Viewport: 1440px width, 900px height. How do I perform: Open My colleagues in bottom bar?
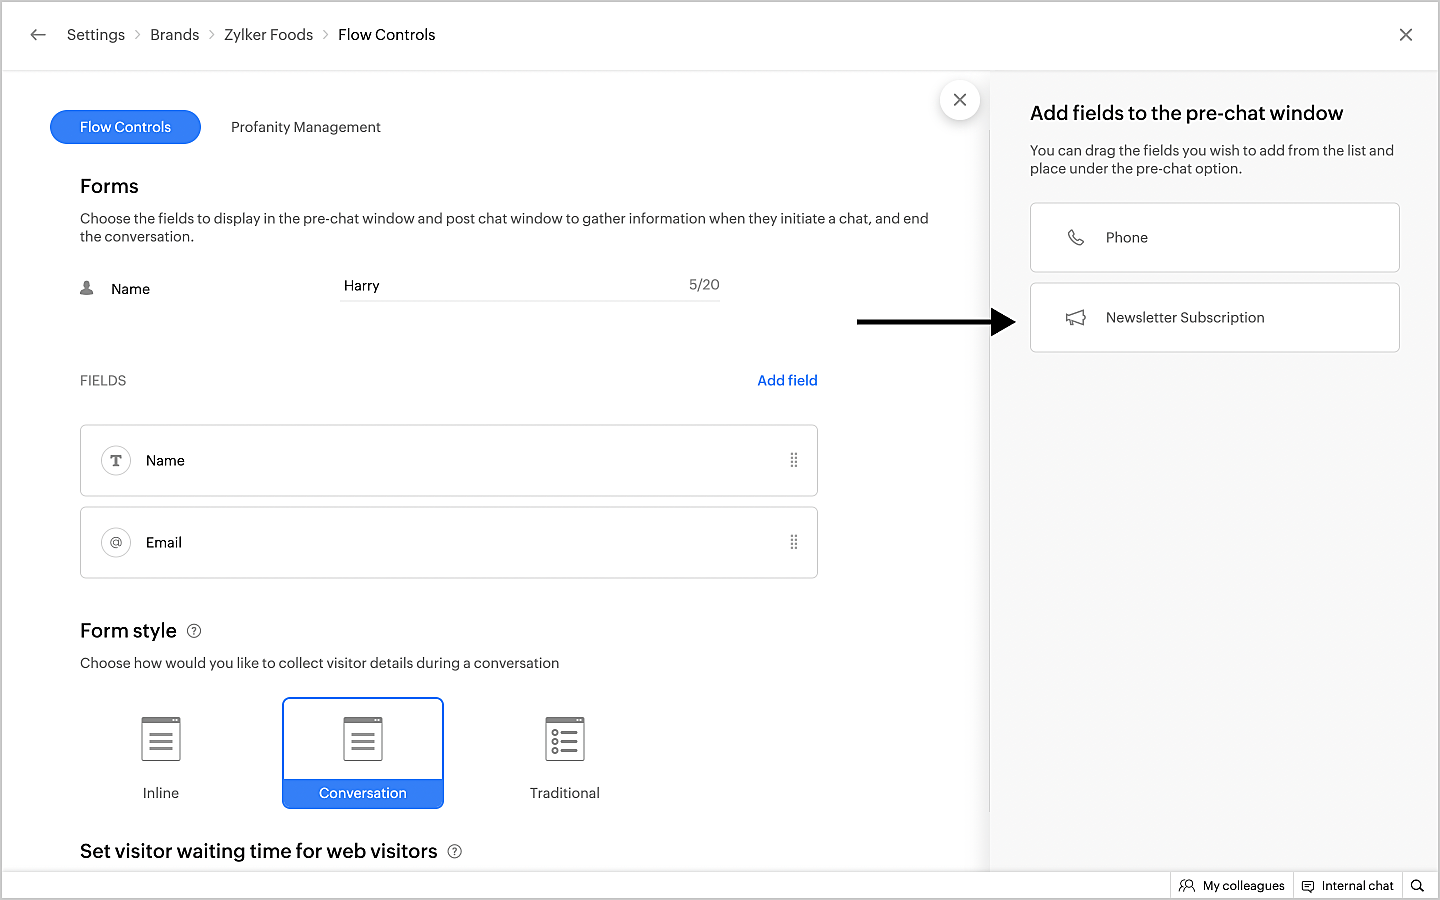click(x=1232, y=886)
